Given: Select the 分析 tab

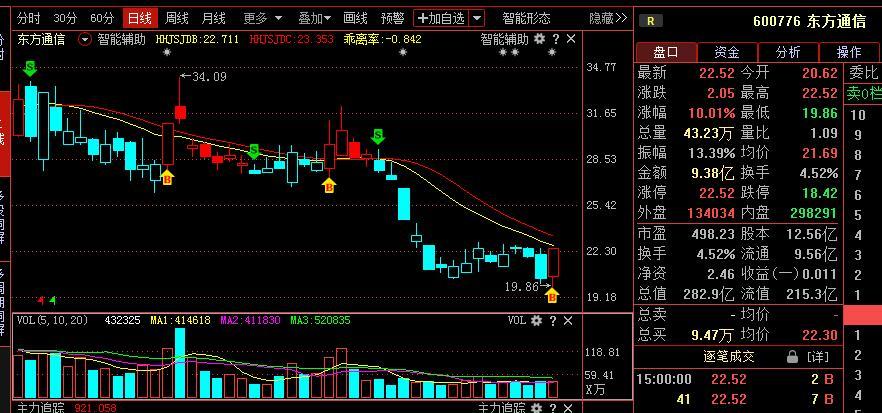Looking at the screenshot, I should tap(788, 52).
